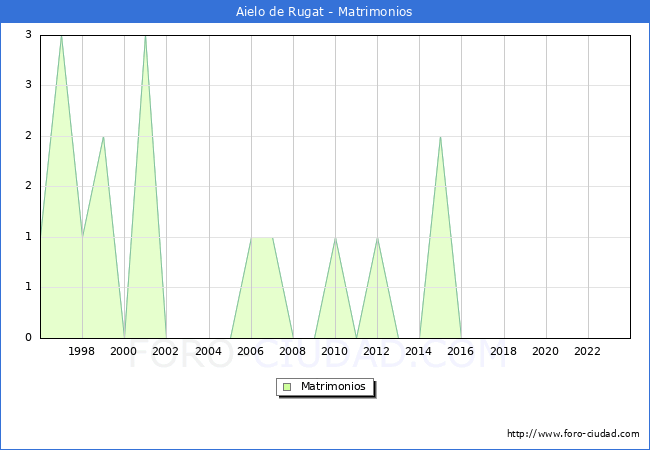Click the 2001 data peak at value 3
The height and width of the screenshot is (450, 650).
pyautogui.click(x=145, y=36)
